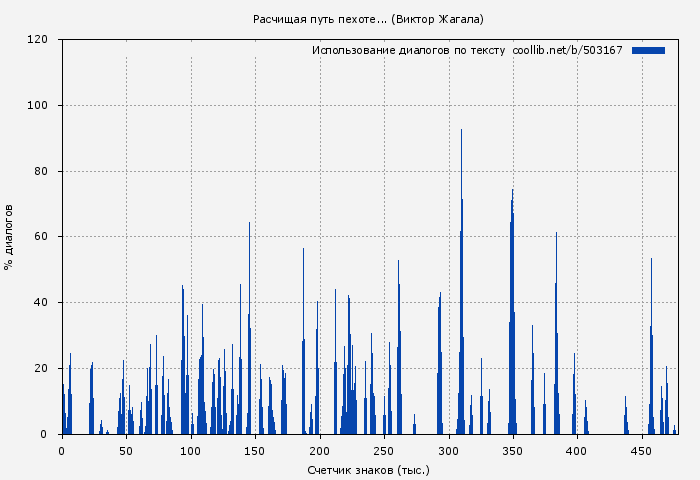The width and height of the screenshot is (700, 480).
Task: Click the x-axis tick label 300
Action: [x=448, y=451]
